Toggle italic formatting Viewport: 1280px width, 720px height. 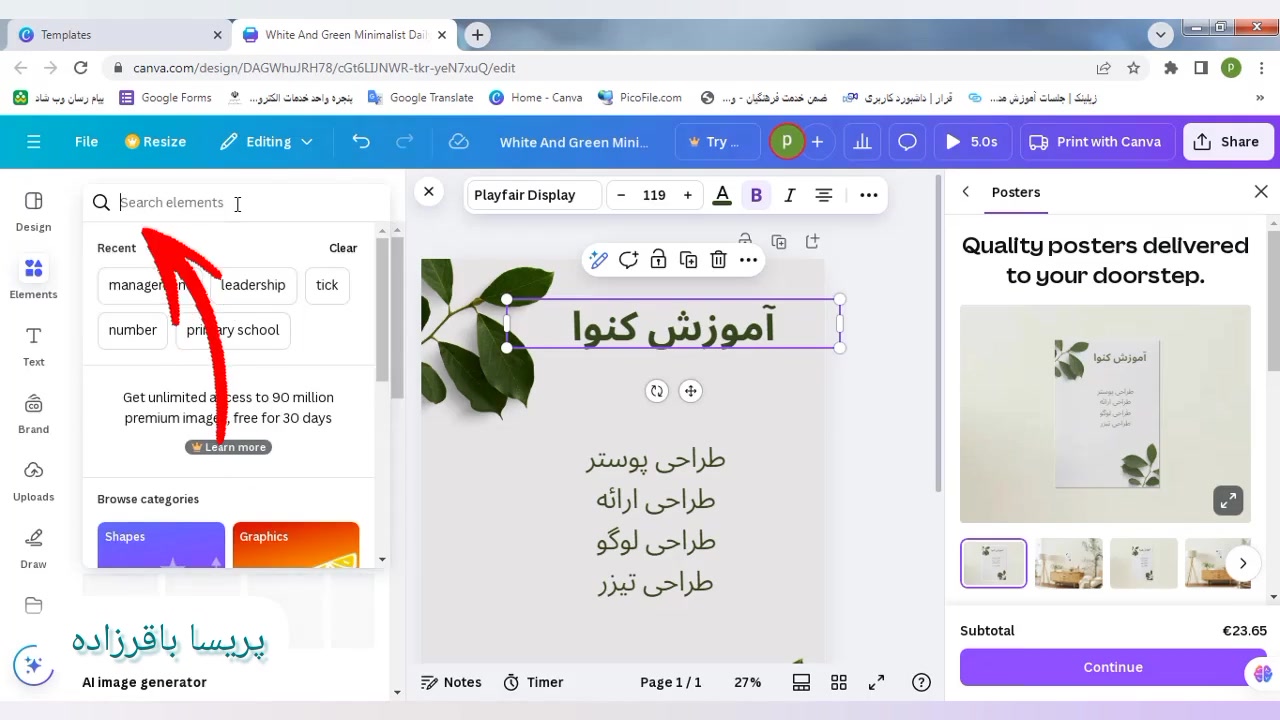coord(790,195)
